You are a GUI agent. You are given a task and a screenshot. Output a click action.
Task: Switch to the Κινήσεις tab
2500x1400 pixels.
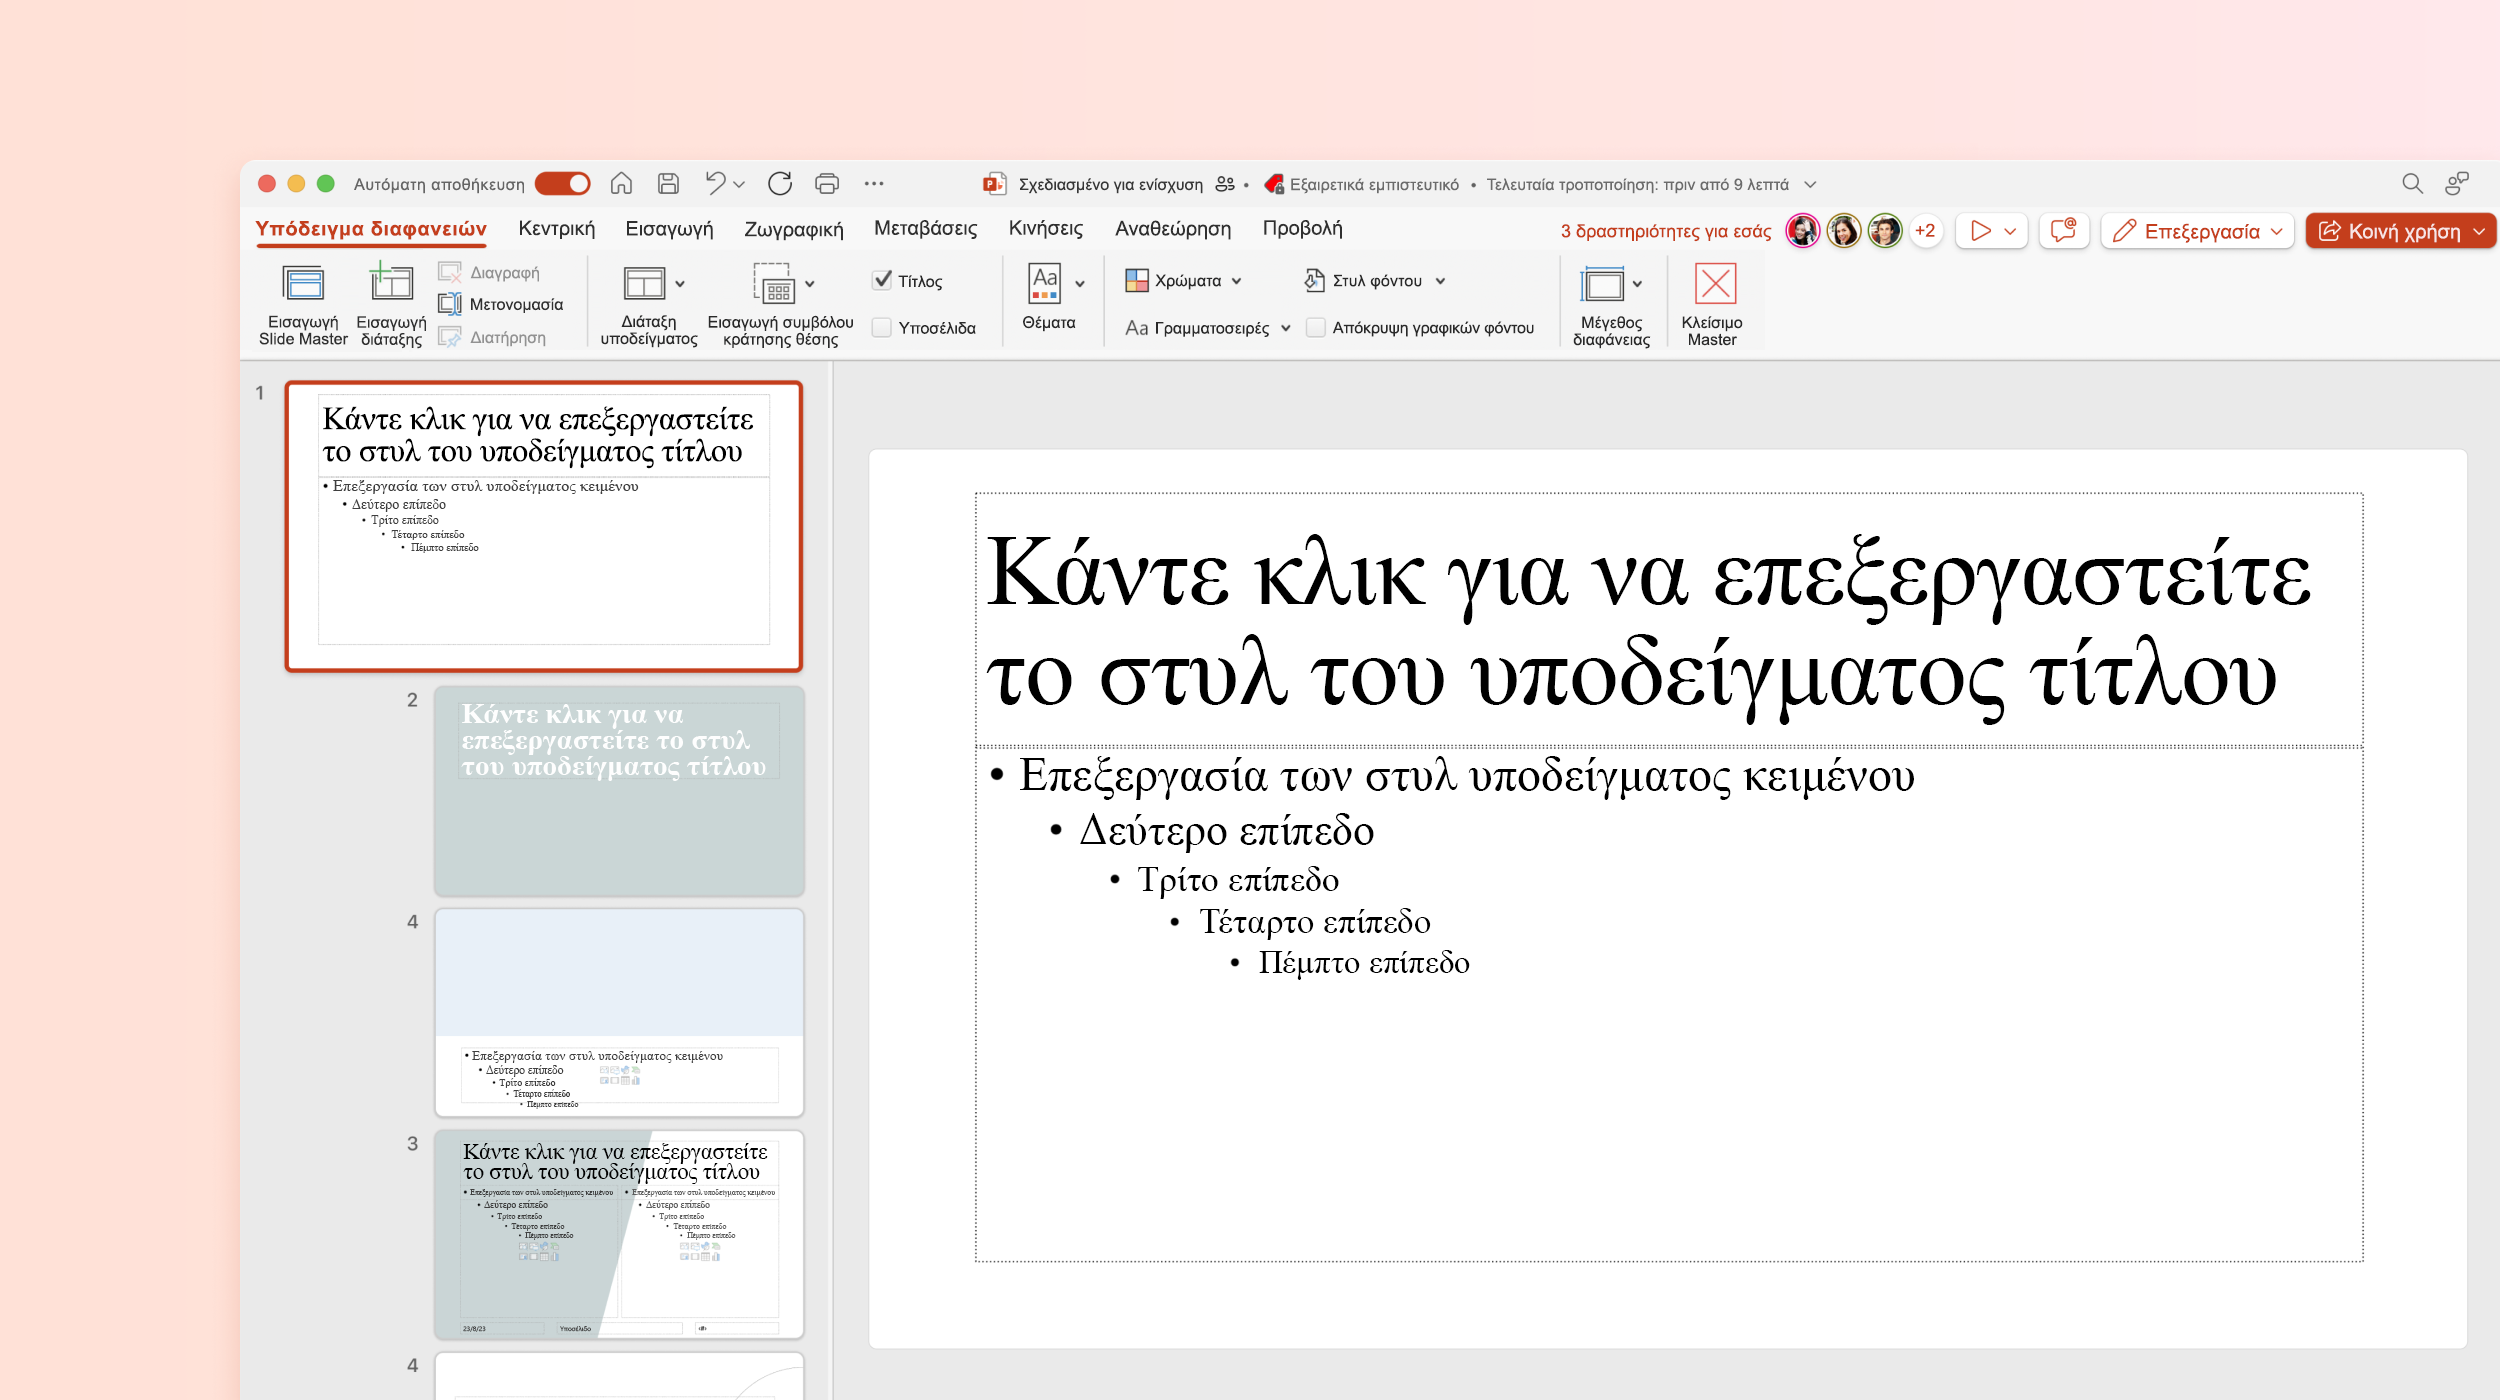click(1045, 229)
